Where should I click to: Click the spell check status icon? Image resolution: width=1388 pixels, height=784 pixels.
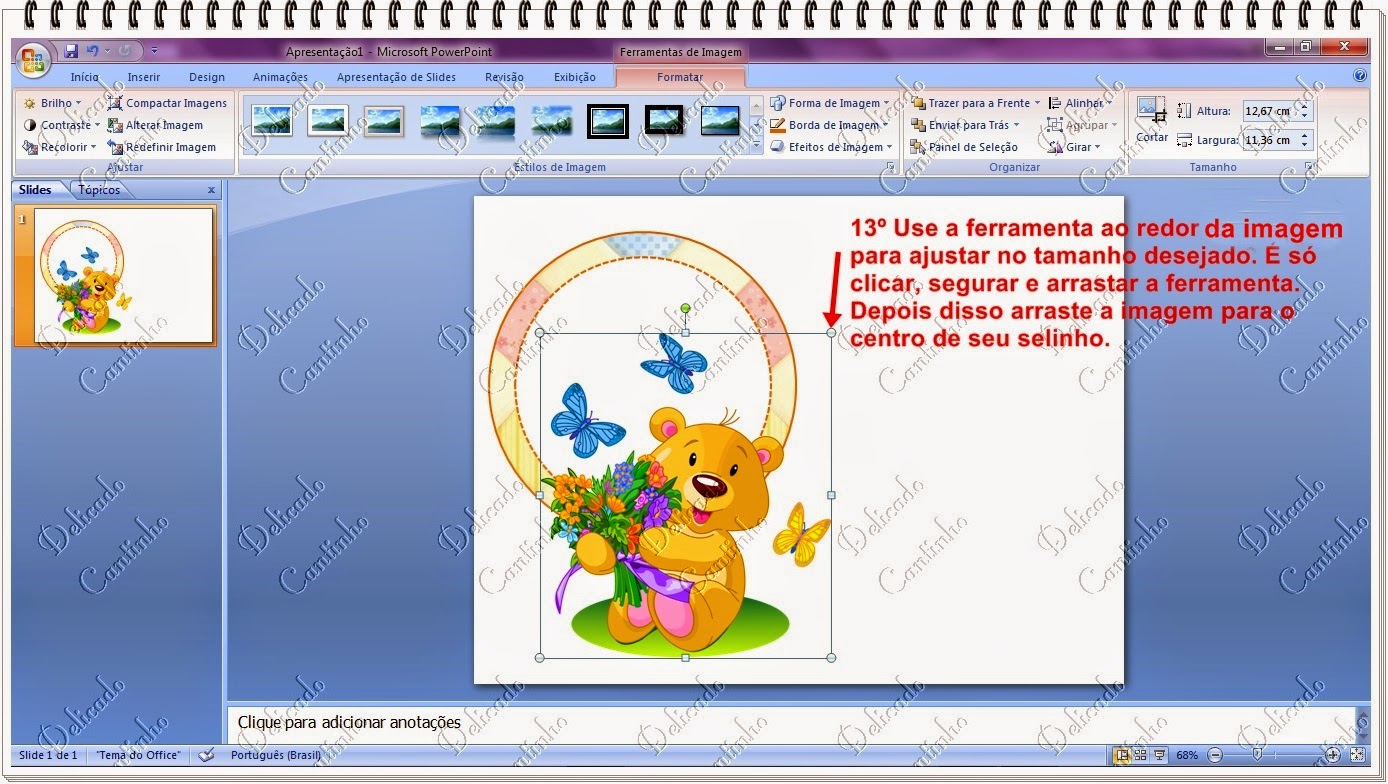207,755
